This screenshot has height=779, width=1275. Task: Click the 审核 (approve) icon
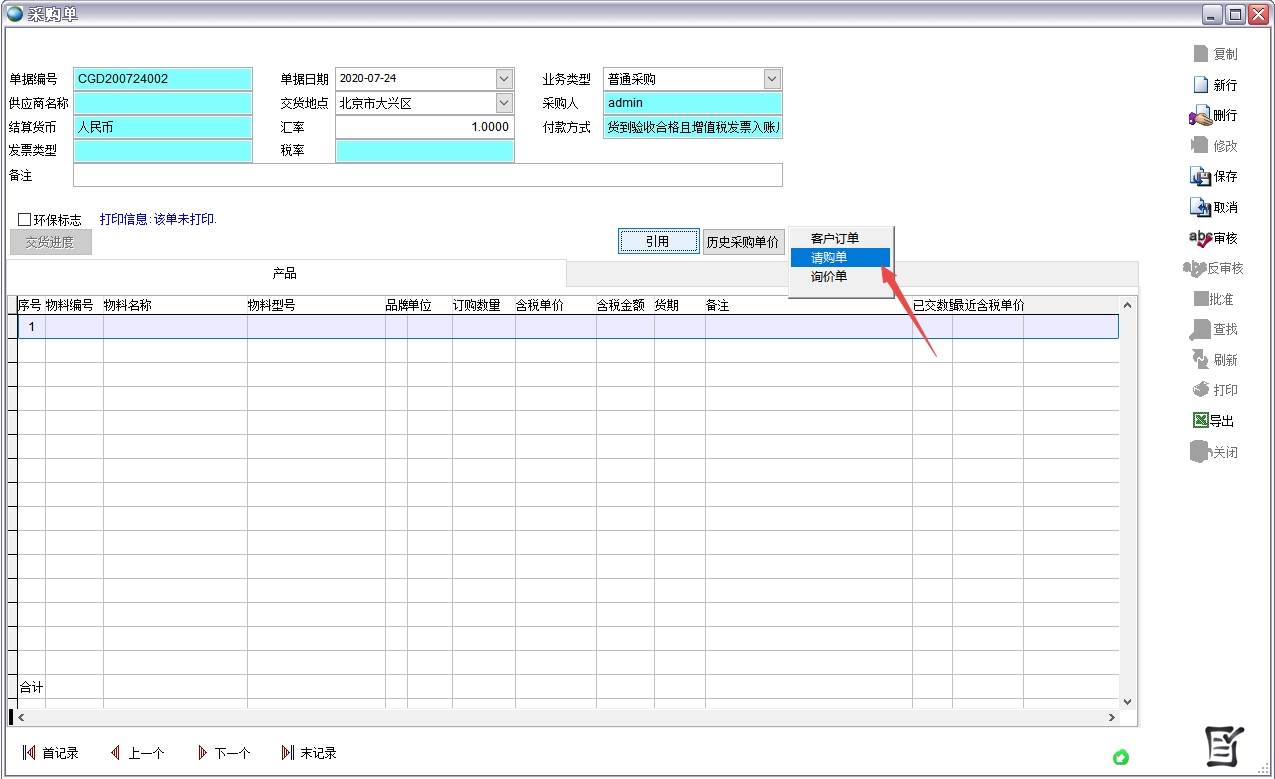click(x=1200, y=239)
